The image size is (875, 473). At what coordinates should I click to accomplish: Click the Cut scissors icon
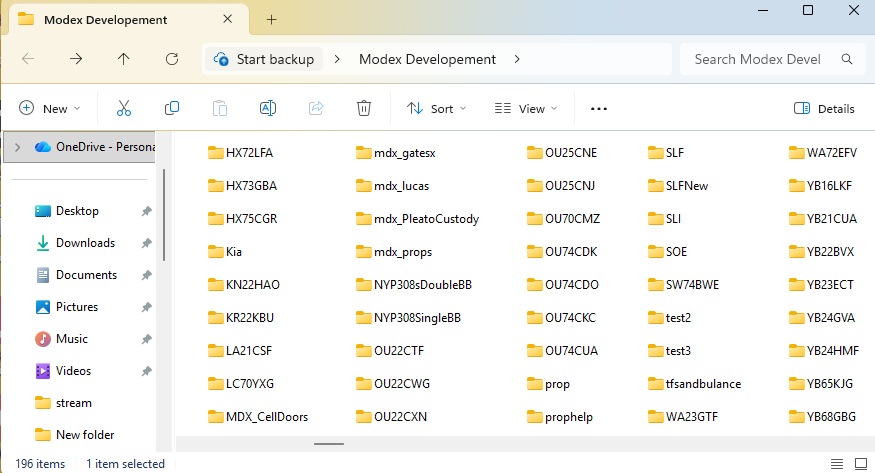[x=124, y=108]
